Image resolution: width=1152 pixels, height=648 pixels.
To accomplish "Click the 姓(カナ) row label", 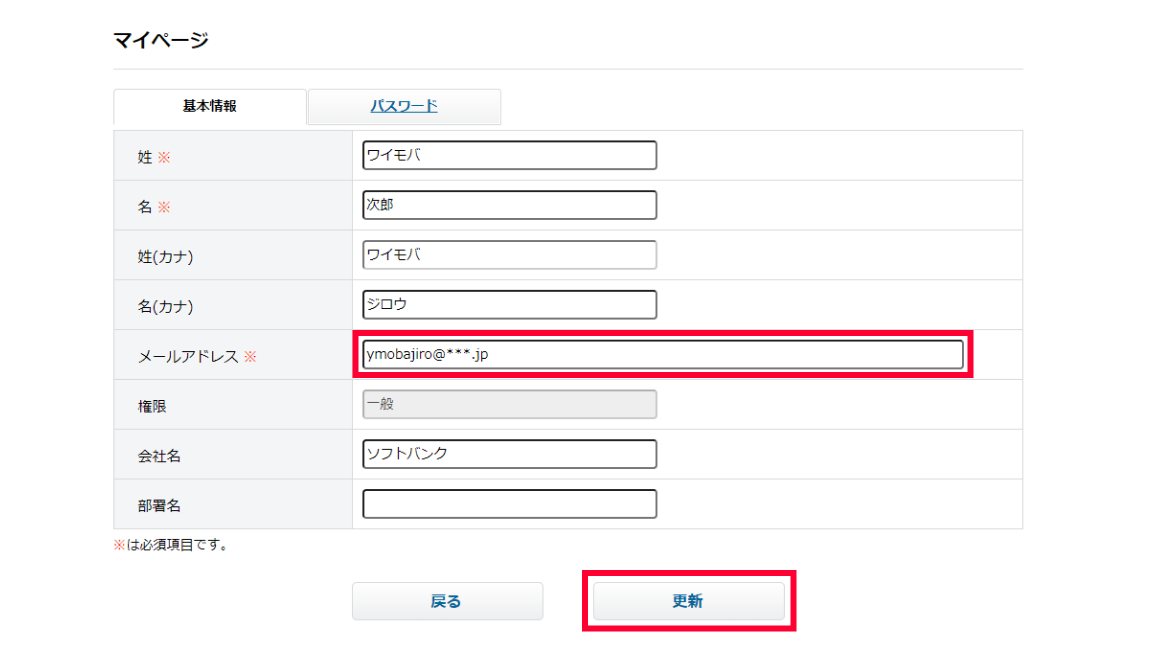I will click(x=166, y=257).
